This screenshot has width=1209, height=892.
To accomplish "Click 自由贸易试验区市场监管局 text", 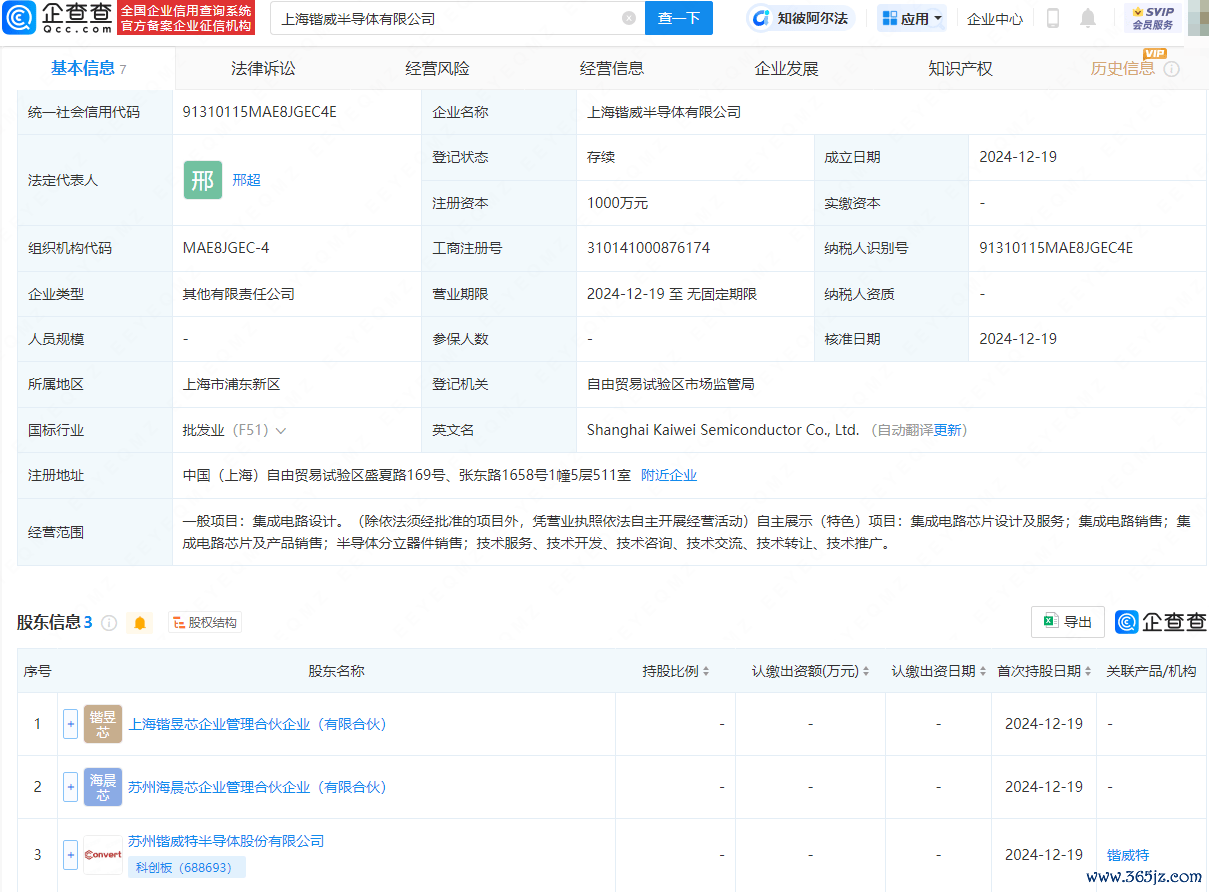I will coord(670,384).
